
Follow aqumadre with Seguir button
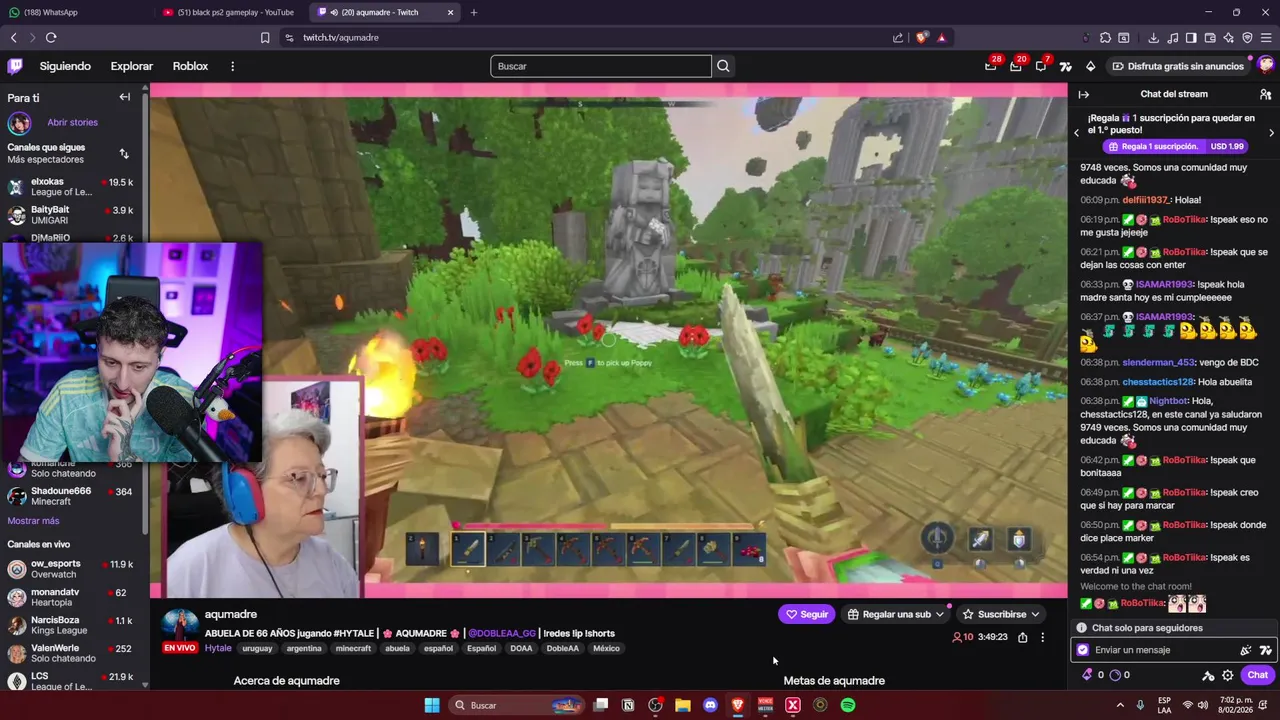click(806, 614)
